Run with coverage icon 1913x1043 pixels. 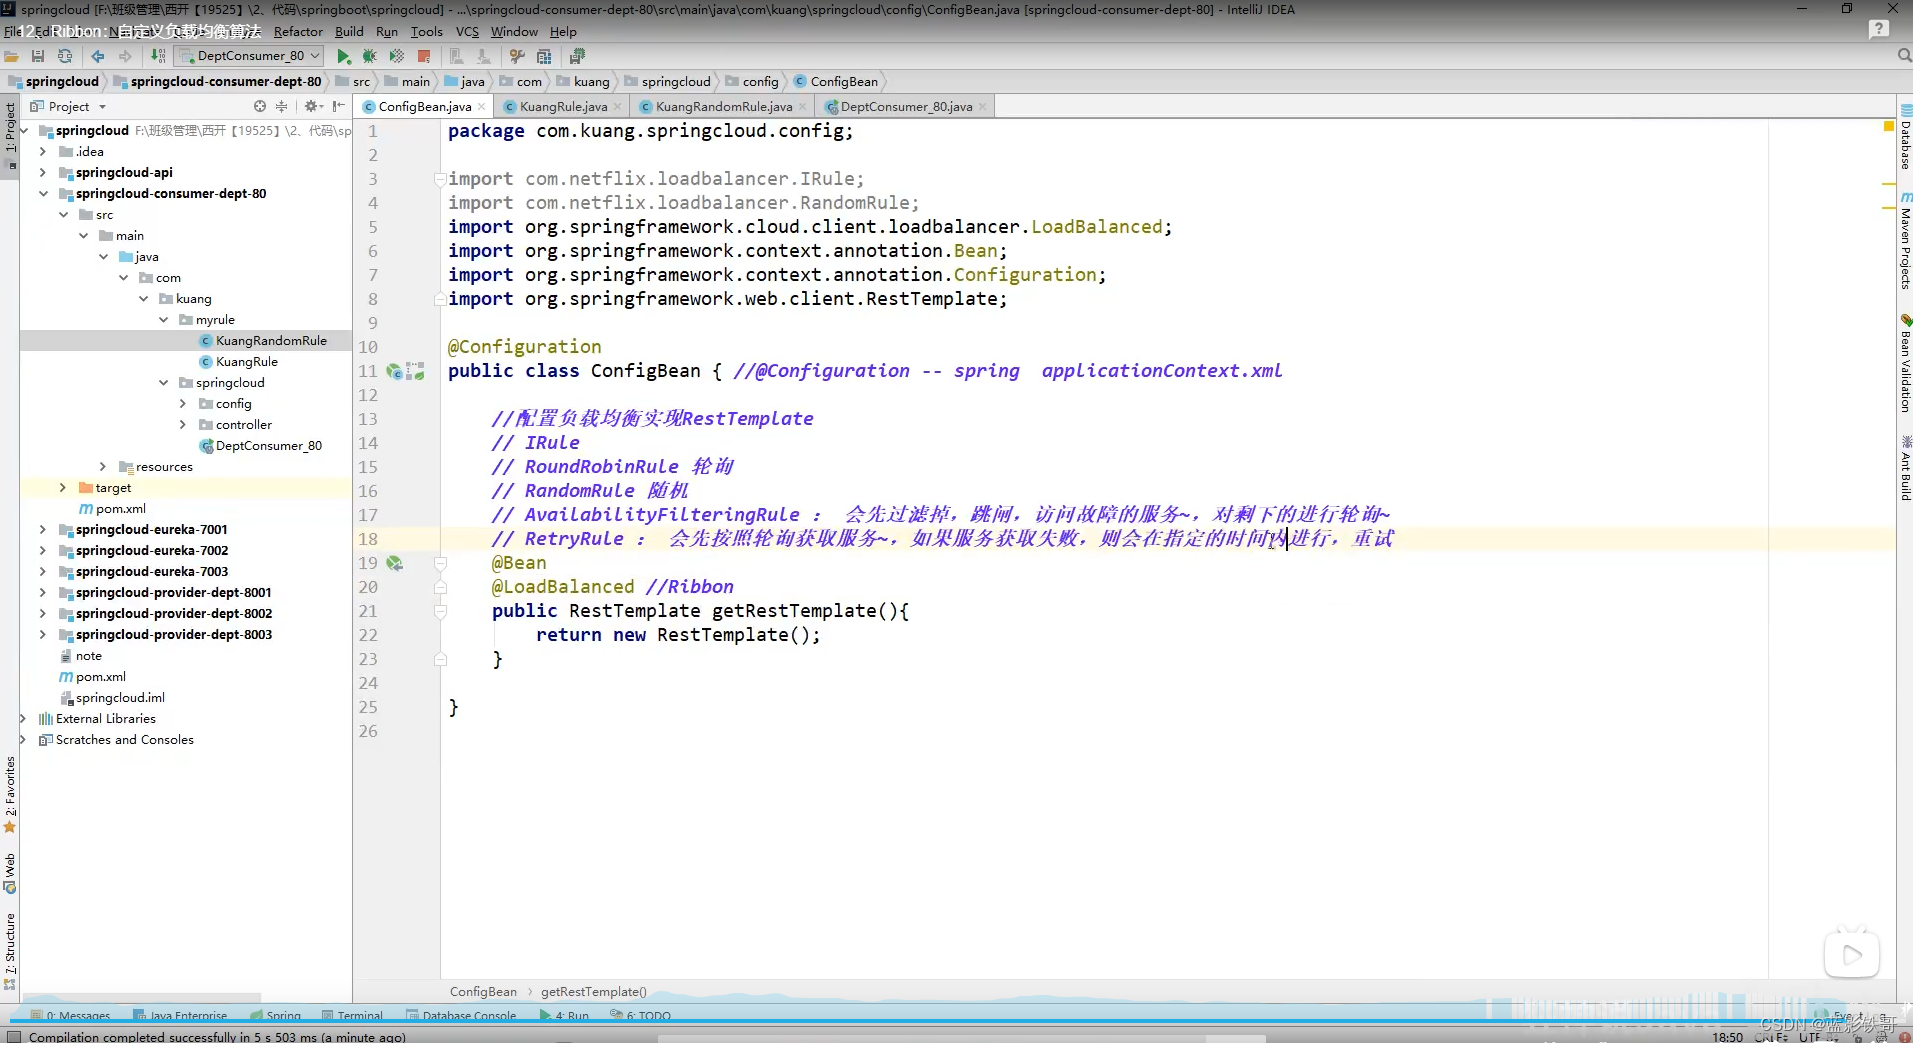pos(397,56)
